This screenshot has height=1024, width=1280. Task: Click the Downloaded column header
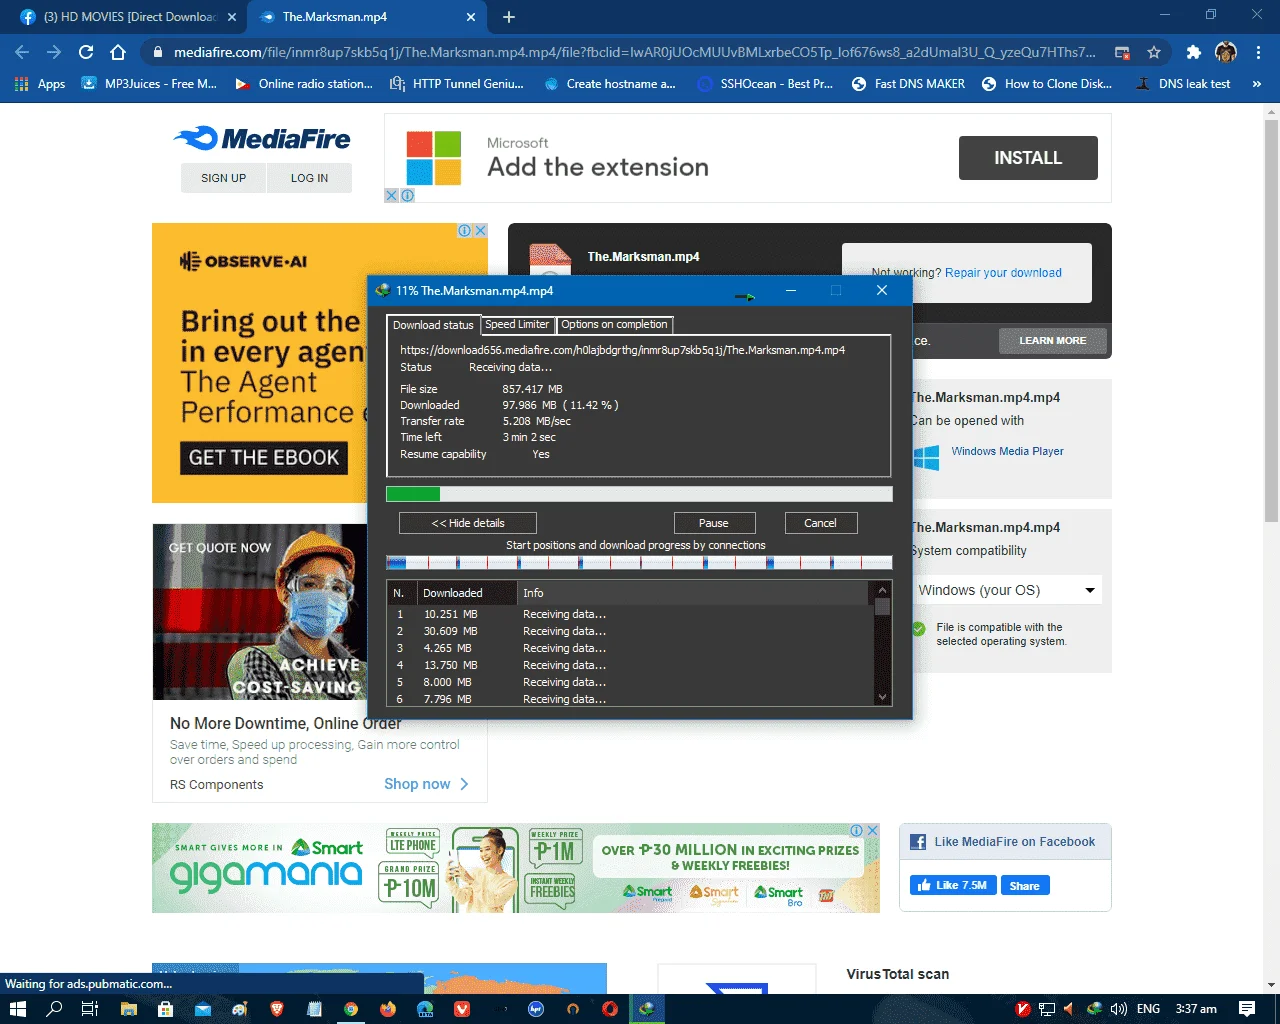tap(467, 593)
